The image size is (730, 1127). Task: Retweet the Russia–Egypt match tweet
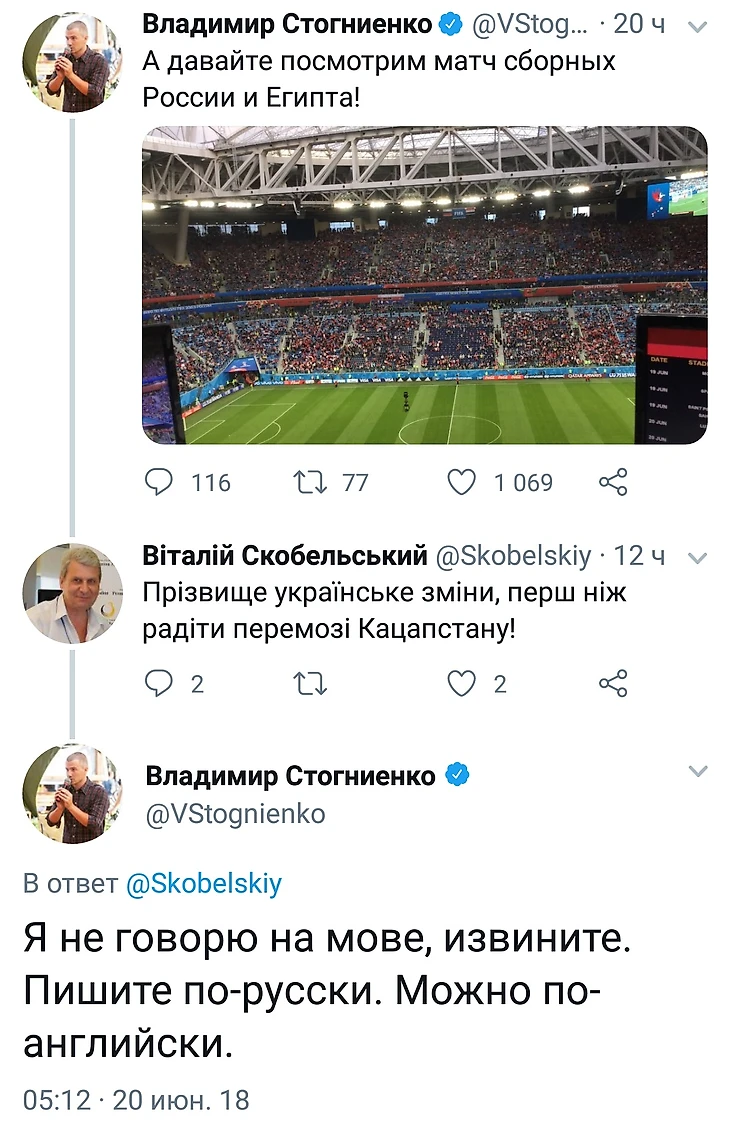[304, 483]
